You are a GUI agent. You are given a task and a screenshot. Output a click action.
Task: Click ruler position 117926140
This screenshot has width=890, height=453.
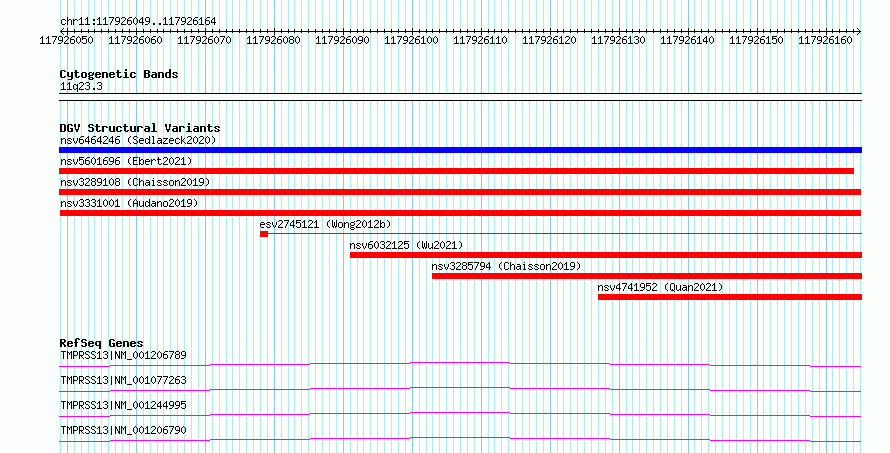[x=687, y=40]
